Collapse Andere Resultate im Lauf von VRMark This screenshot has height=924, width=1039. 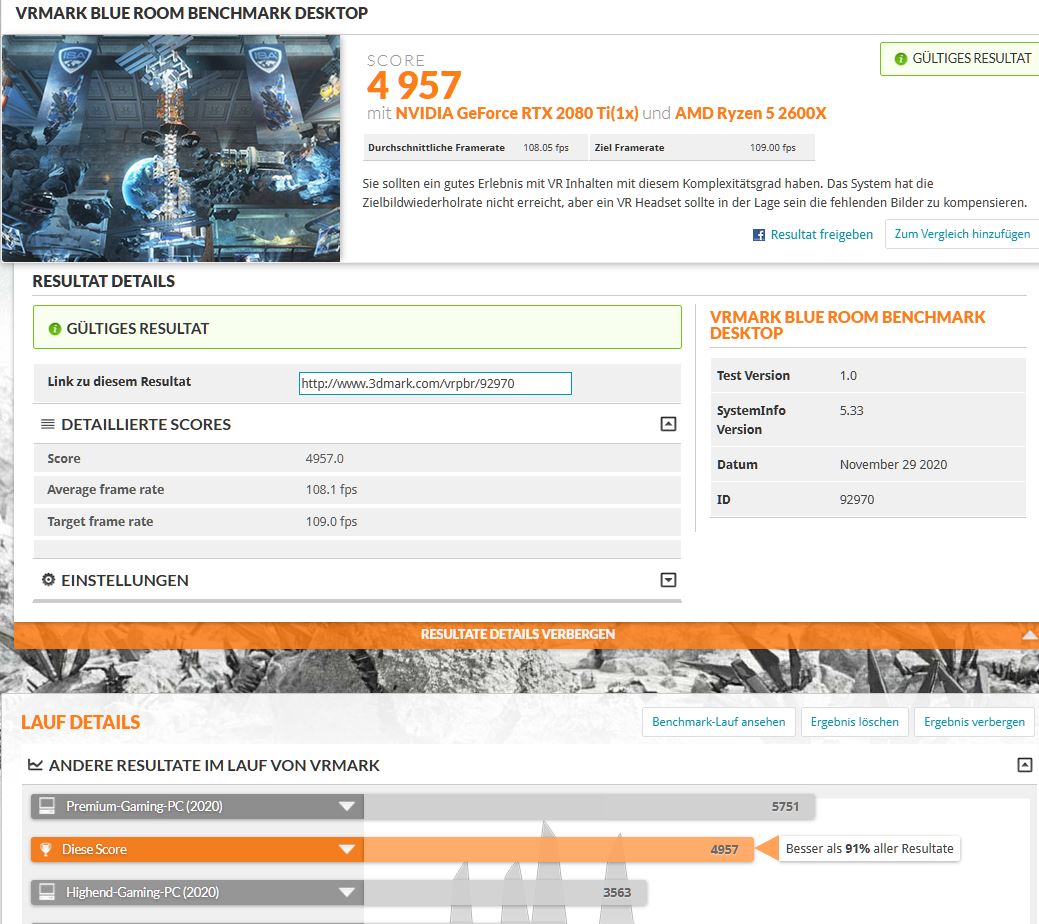(1024, 765)
